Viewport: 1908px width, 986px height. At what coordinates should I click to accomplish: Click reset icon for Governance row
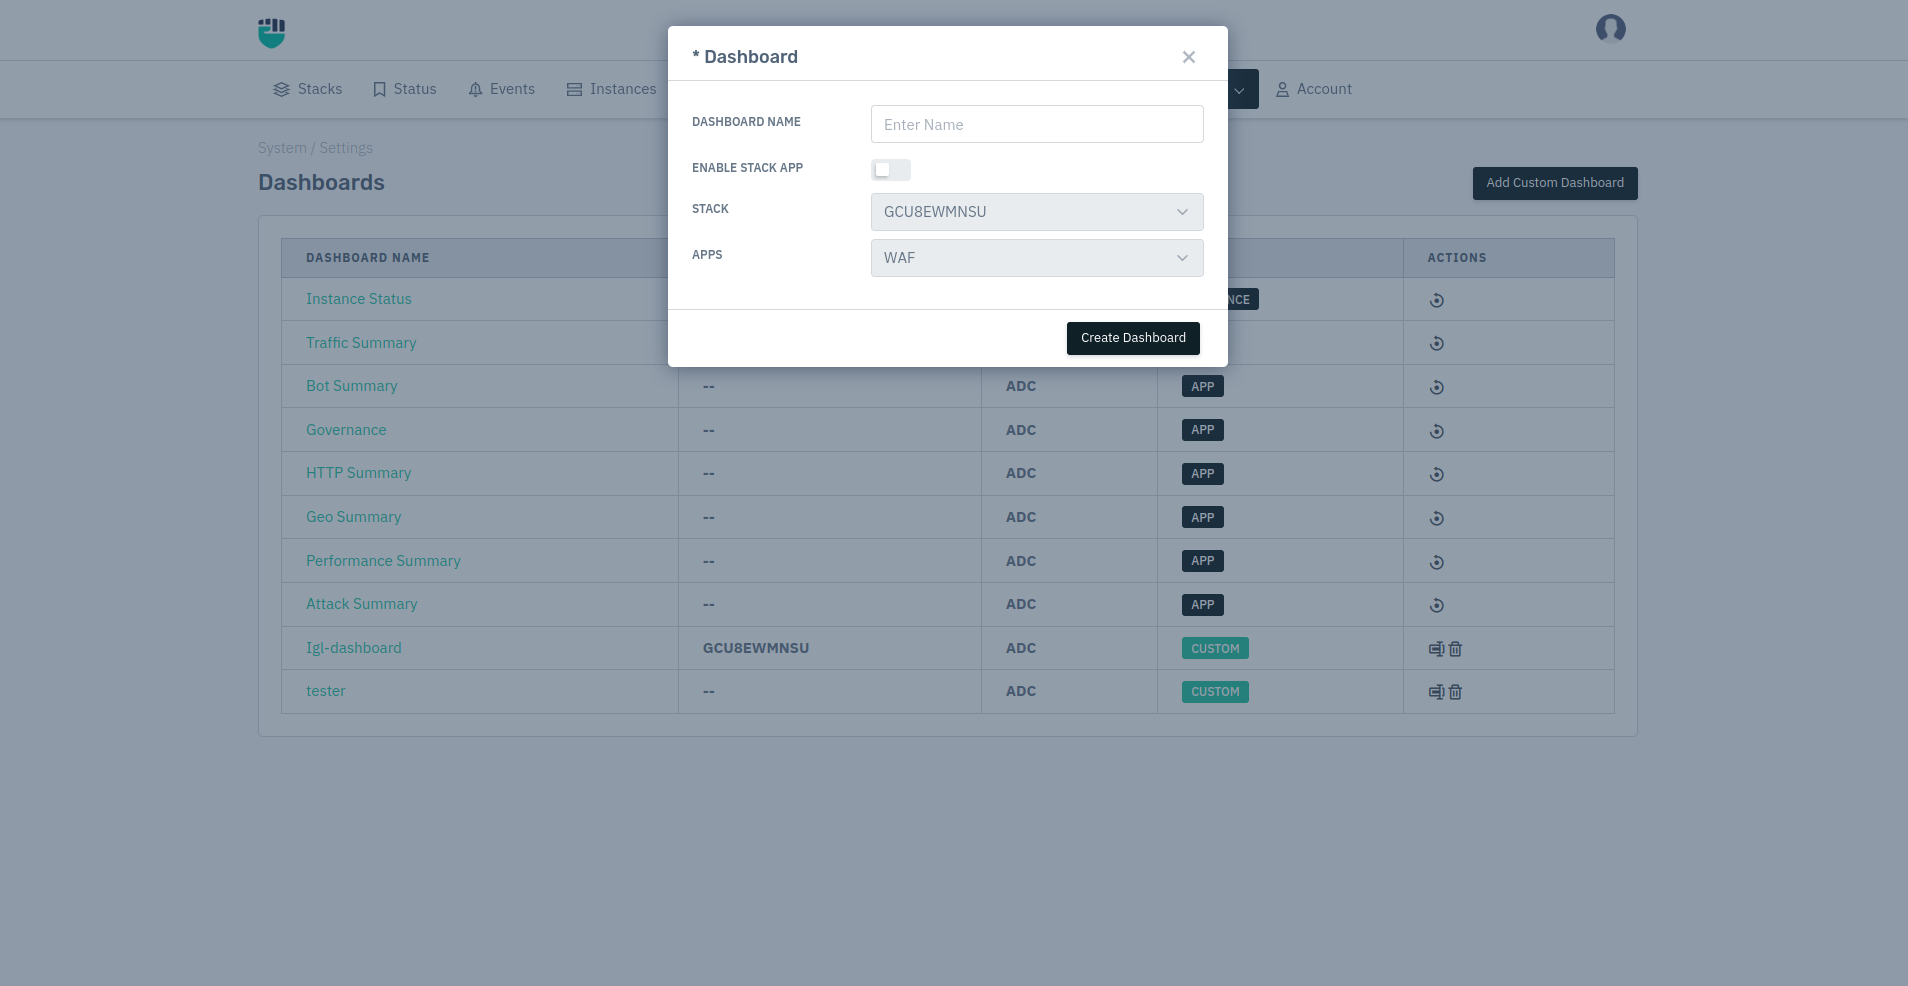(x=1436, y=431)
